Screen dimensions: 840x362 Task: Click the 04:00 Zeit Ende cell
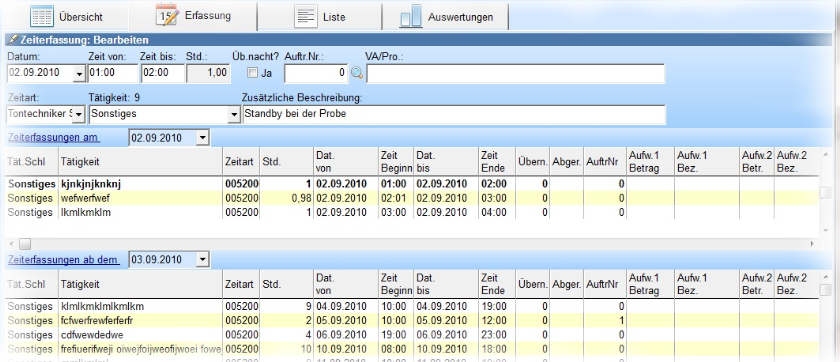(497, 212)
